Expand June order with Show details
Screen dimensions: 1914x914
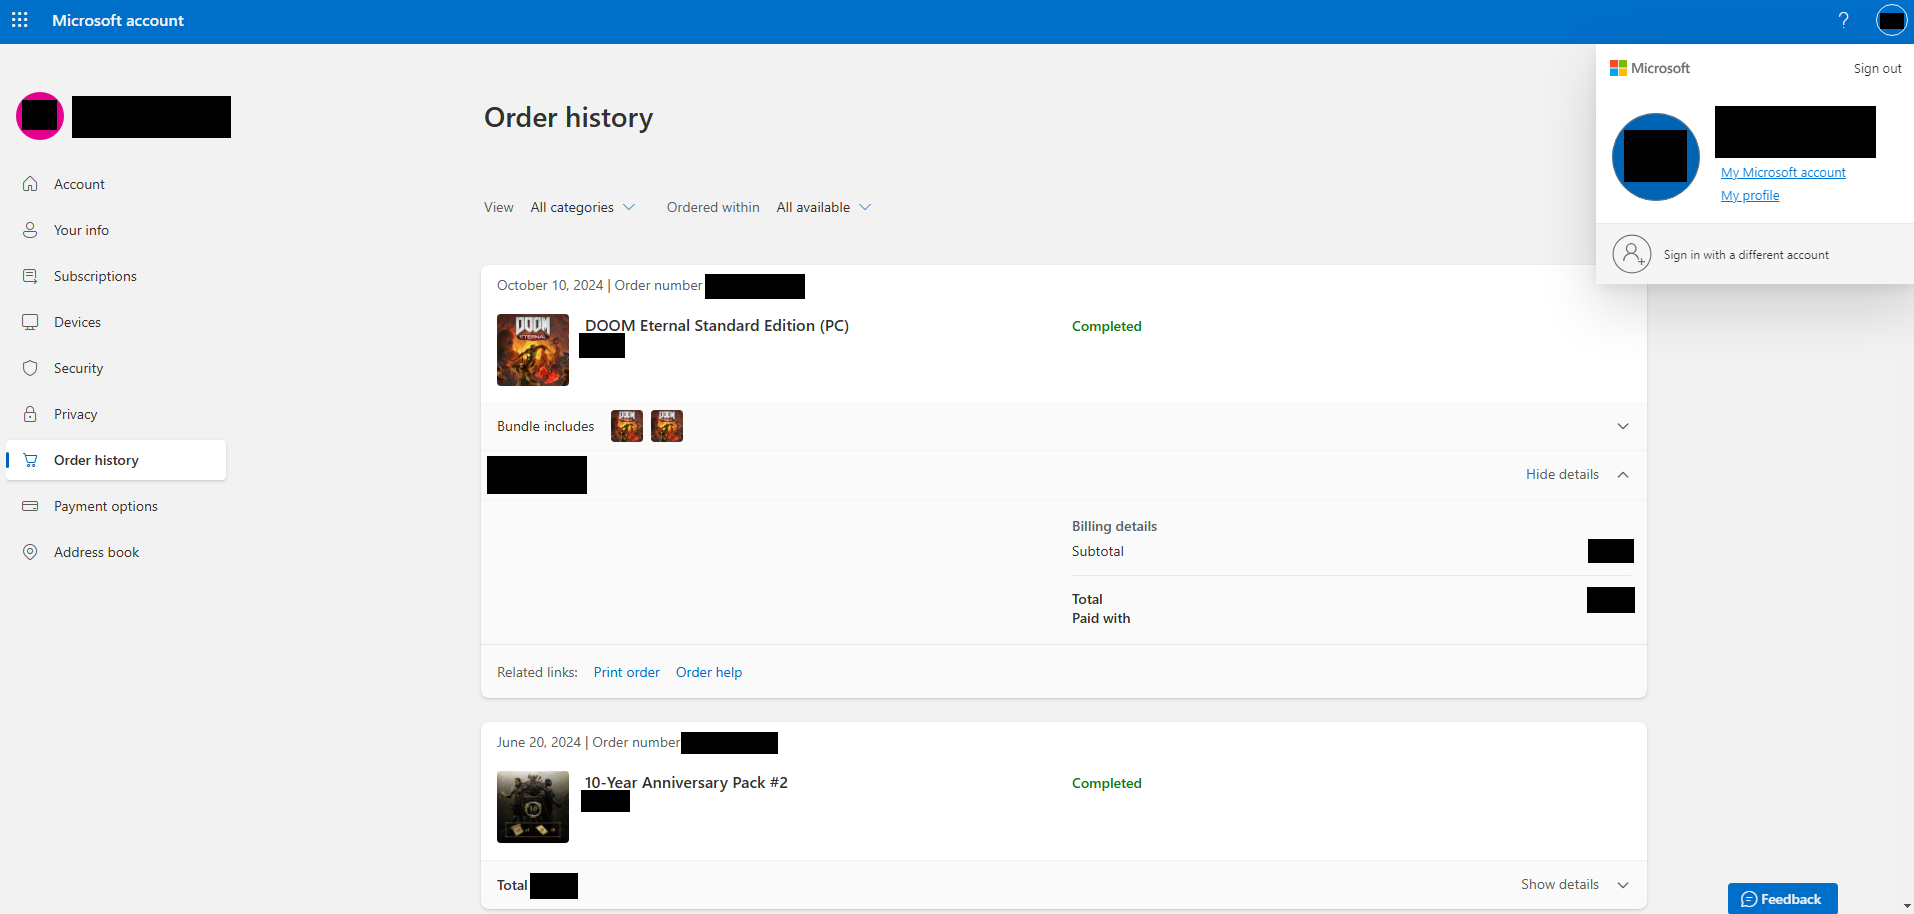pos(1575,884)
